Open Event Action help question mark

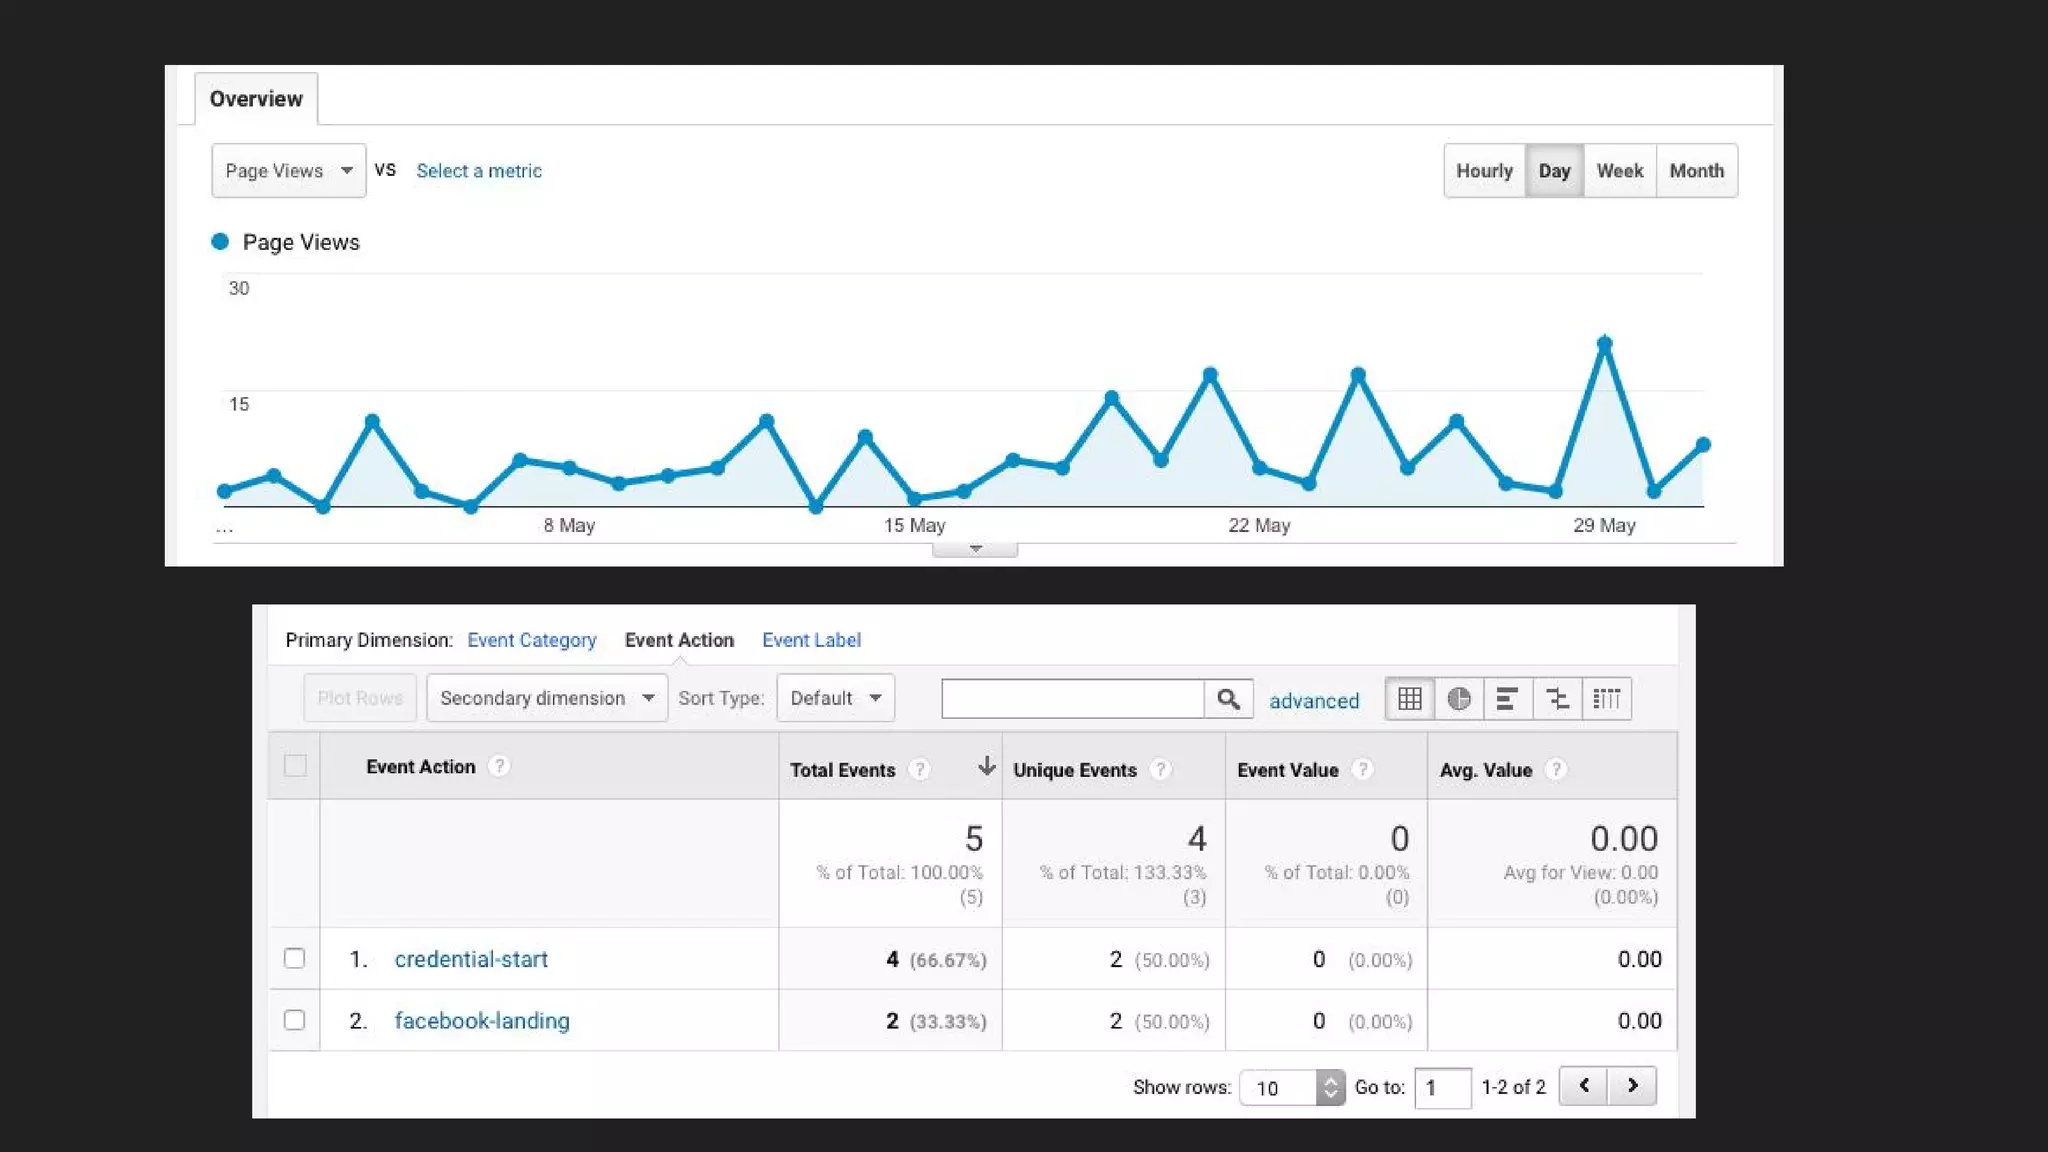498,766
